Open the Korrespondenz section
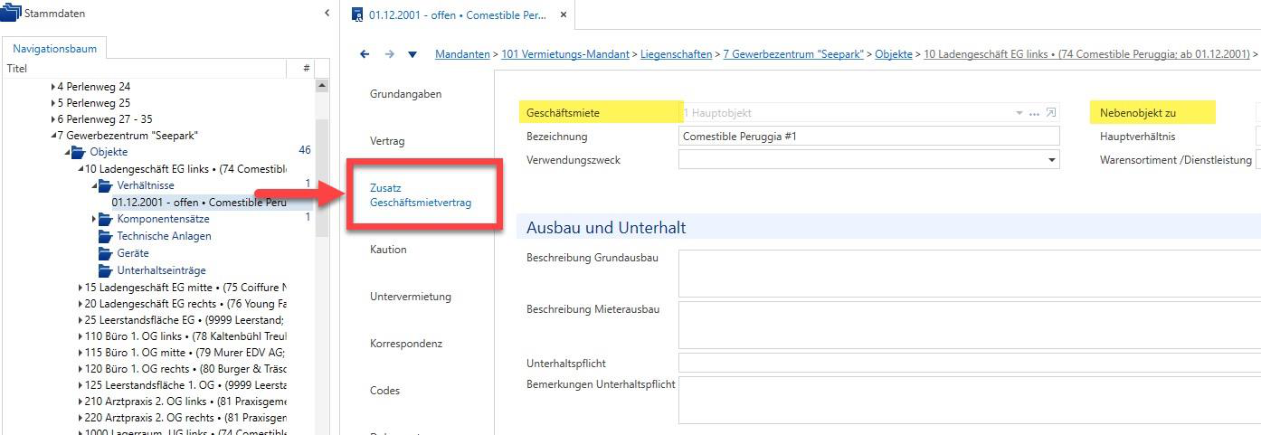The width and height of the screenshot is (1261, 435). [x=406, y=343]
